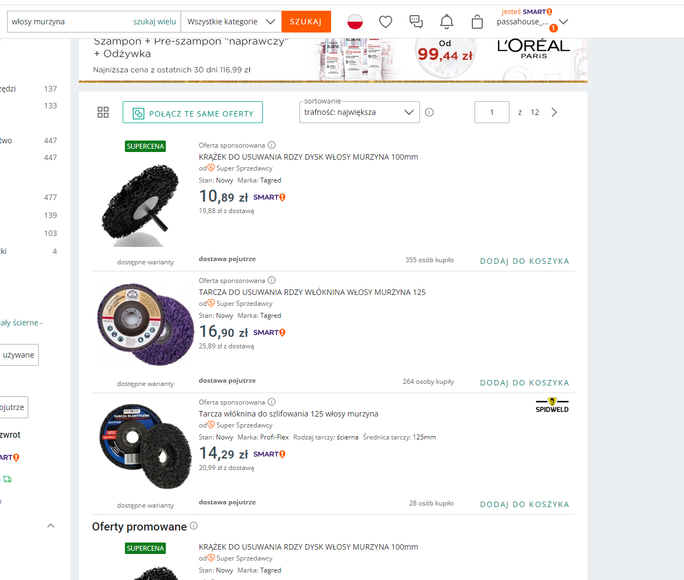The image size is (684, 580).
Task: Open messages chat icon in header
Action: click(416, 21)
